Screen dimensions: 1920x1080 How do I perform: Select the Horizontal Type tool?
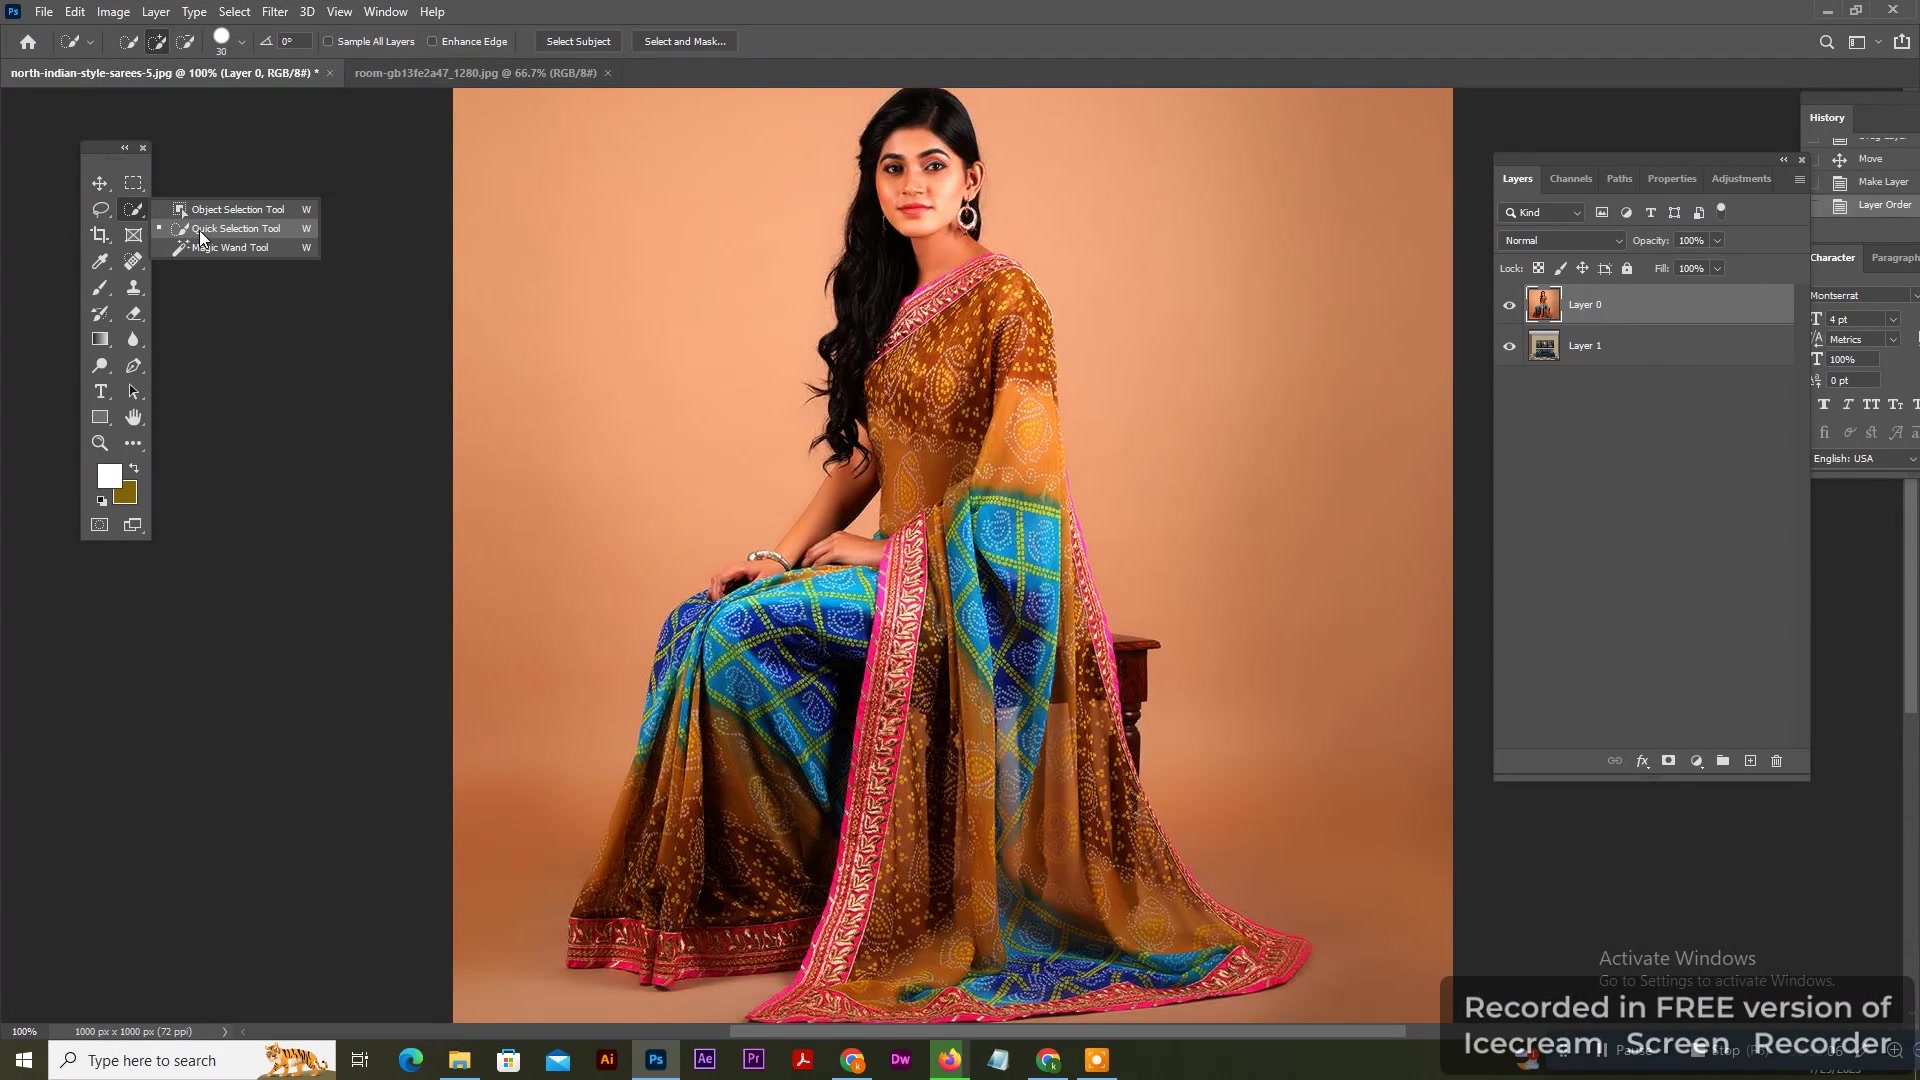tap(100, 391)
